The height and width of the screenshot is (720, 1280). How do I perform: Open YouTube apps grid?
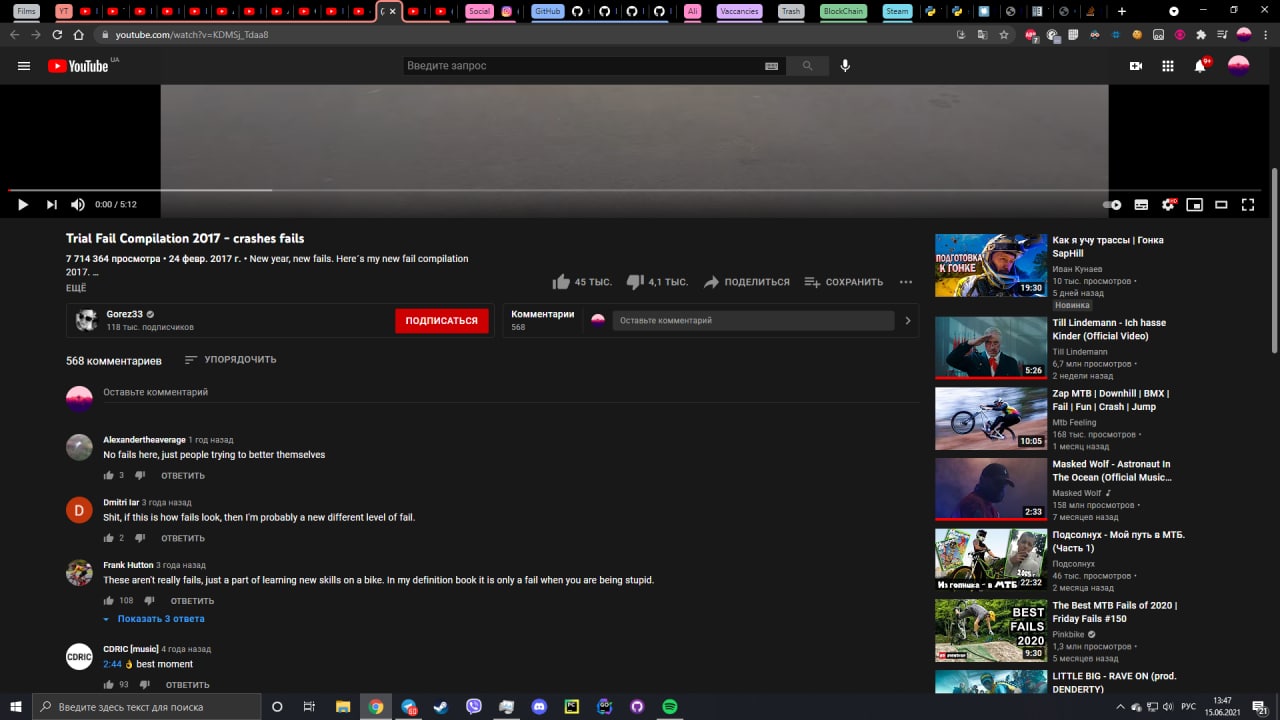[x=1168, y=66]
